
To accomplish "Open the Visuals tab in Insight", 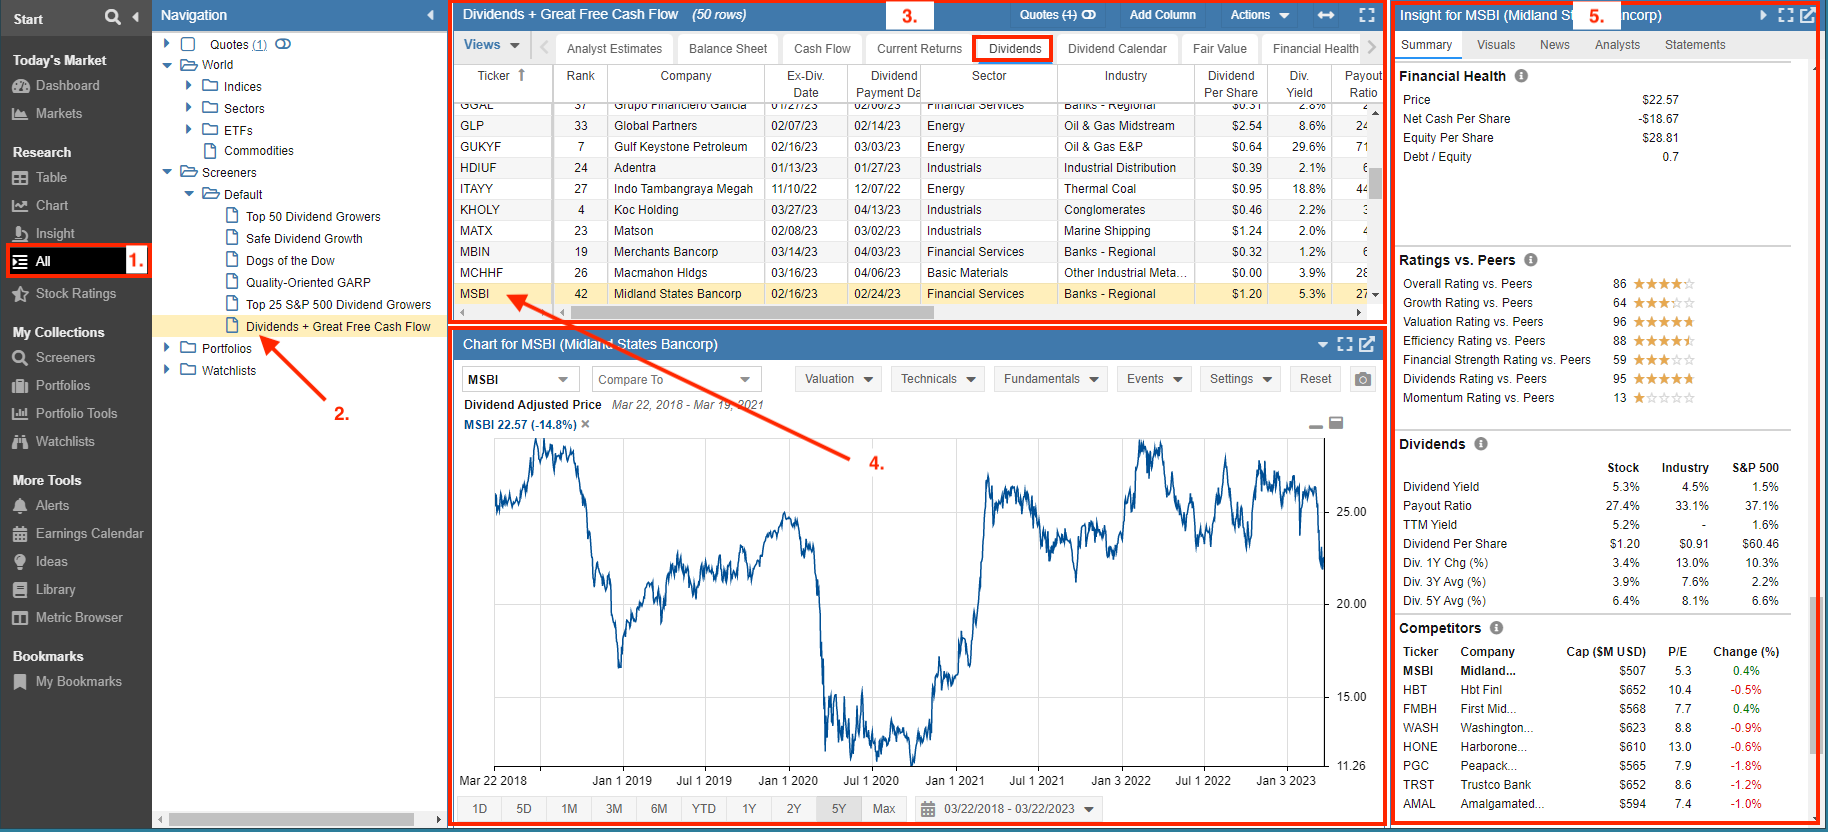I will pyautogui.click(x=1496, y=45).
